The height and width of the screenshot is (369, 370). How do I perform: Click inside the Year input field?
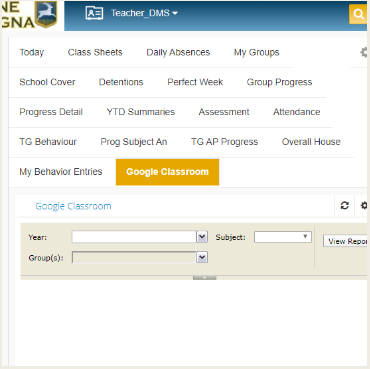point(134,237)
